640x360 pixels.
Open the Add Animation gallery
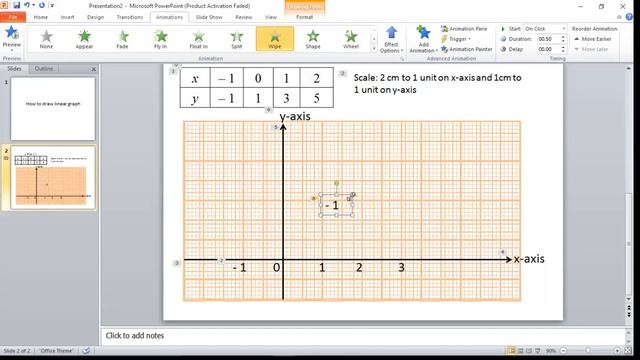point(423,40)
